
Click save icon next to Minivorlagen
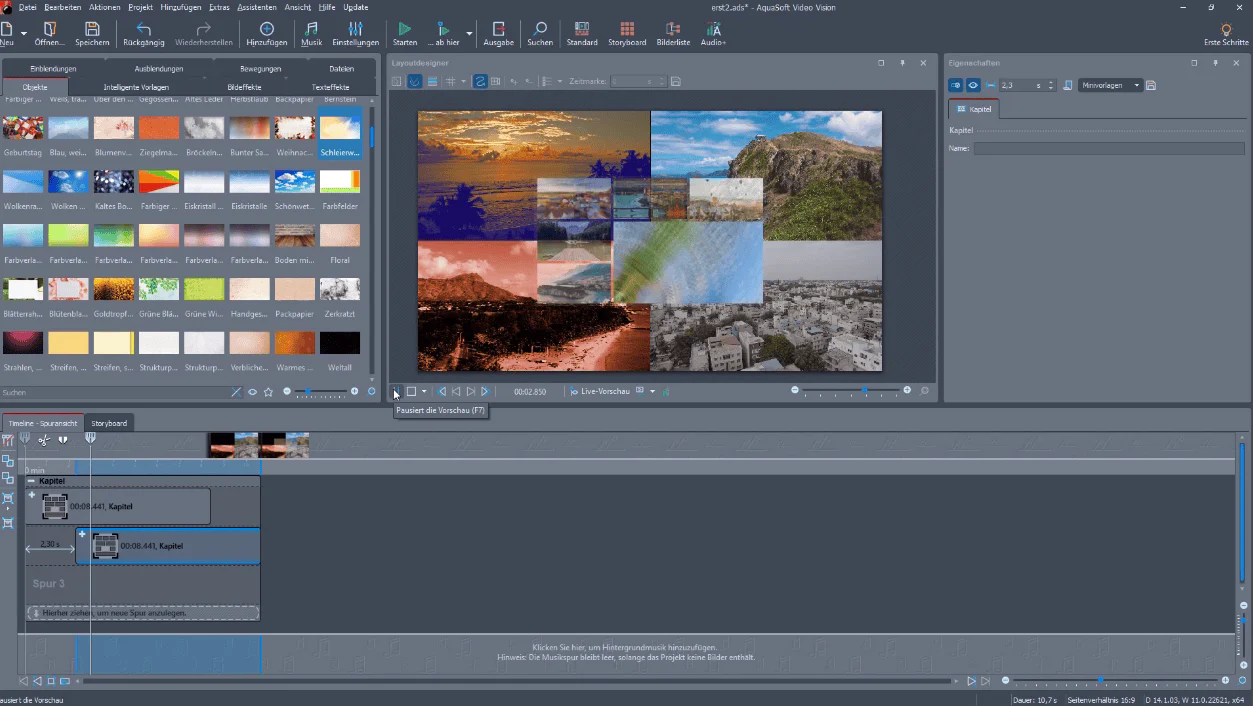tap(1151, 85)
